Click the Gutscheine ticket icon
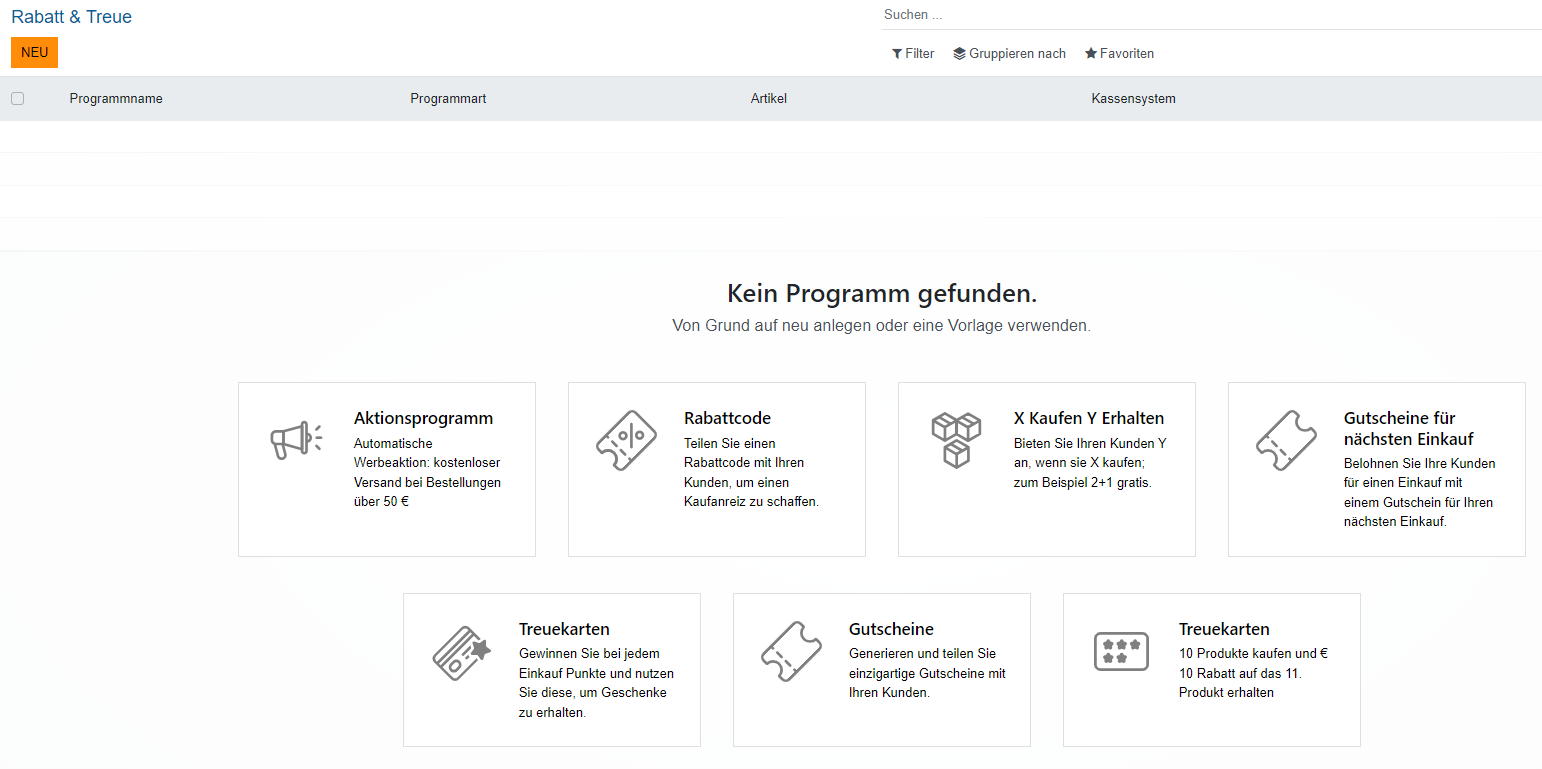This screenshot has height=769, width=1542. [x=791, y=652]
